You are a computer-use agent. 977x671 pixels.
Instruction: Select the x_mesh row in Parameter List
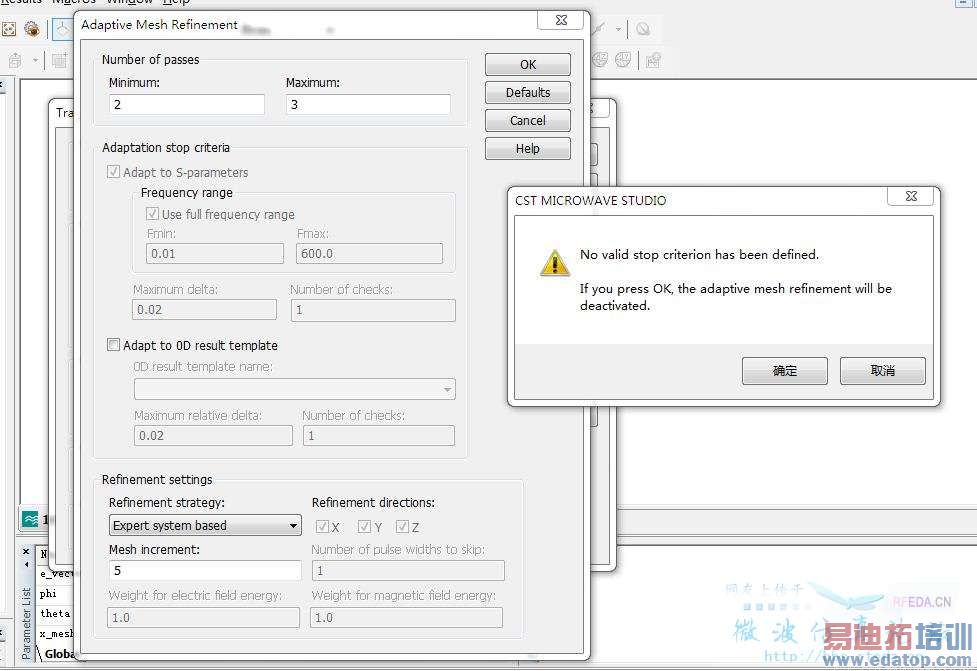click(55, 634)
